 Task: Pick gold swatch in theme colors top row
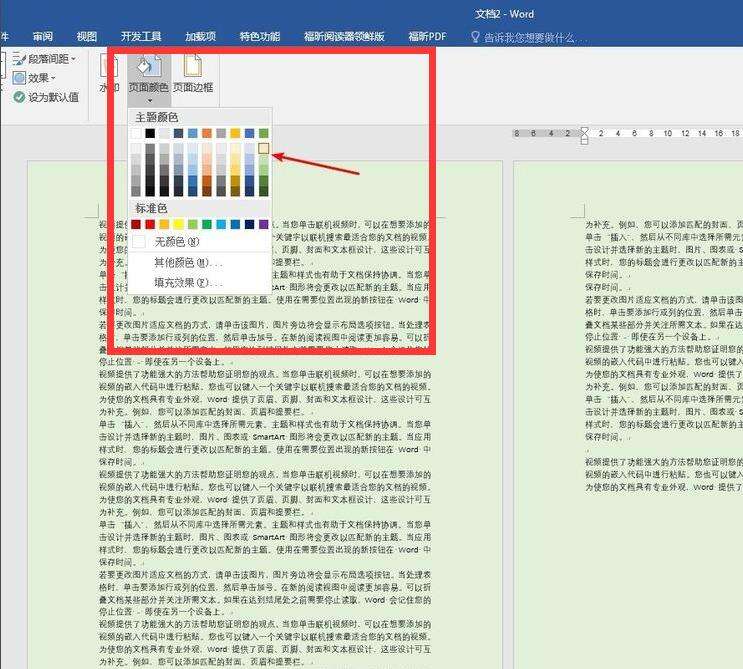[236, 134]
